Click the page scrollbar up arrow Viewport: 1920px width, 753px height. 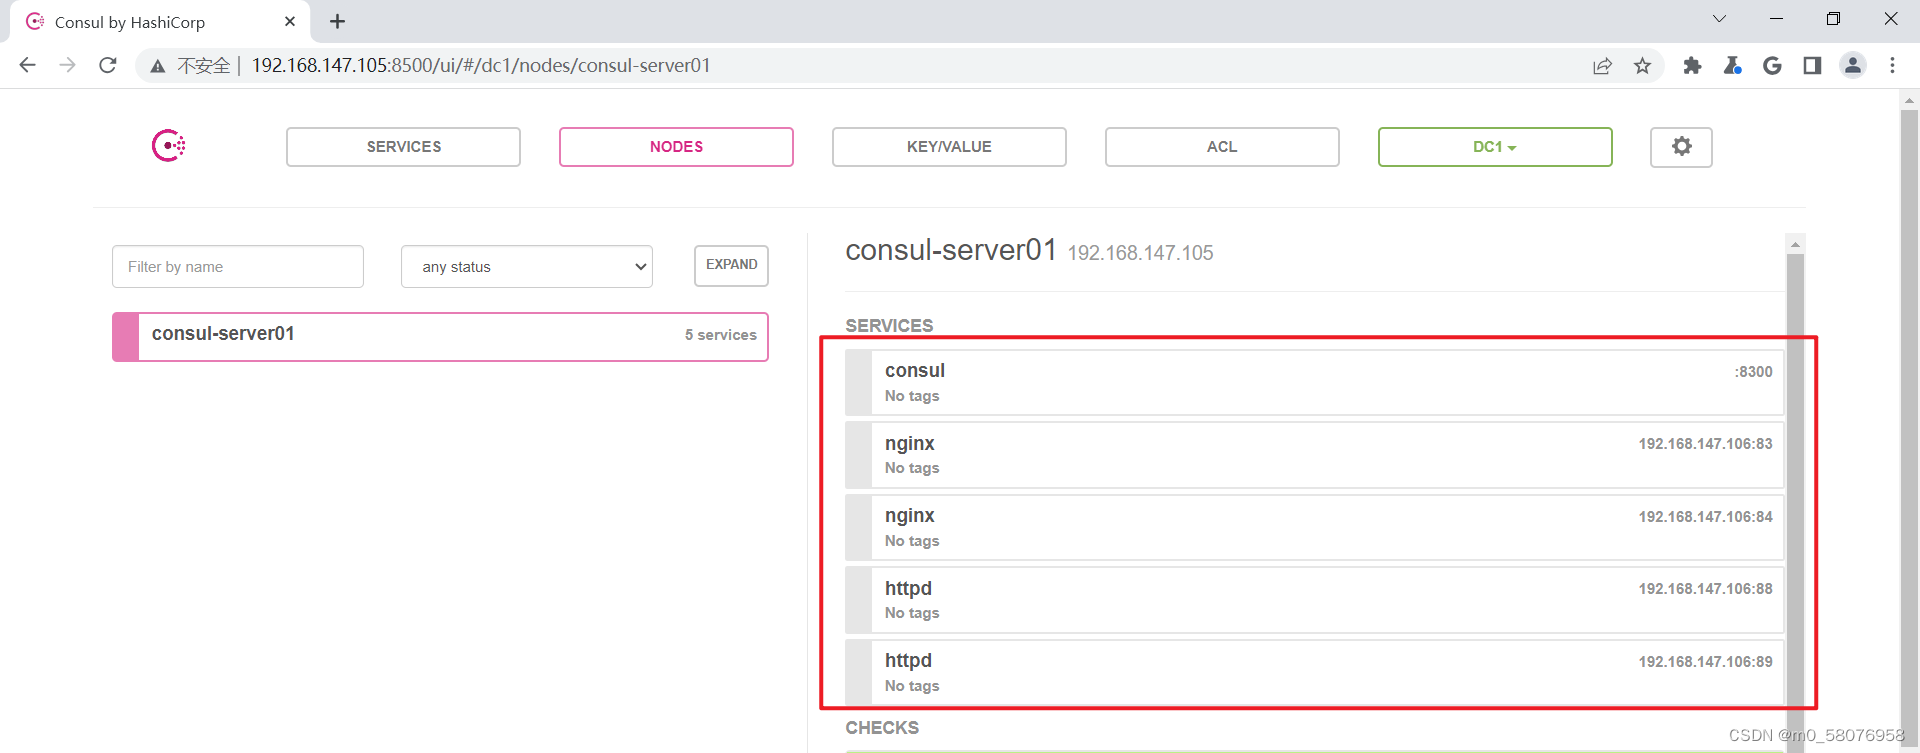[x=1909, y=100]
